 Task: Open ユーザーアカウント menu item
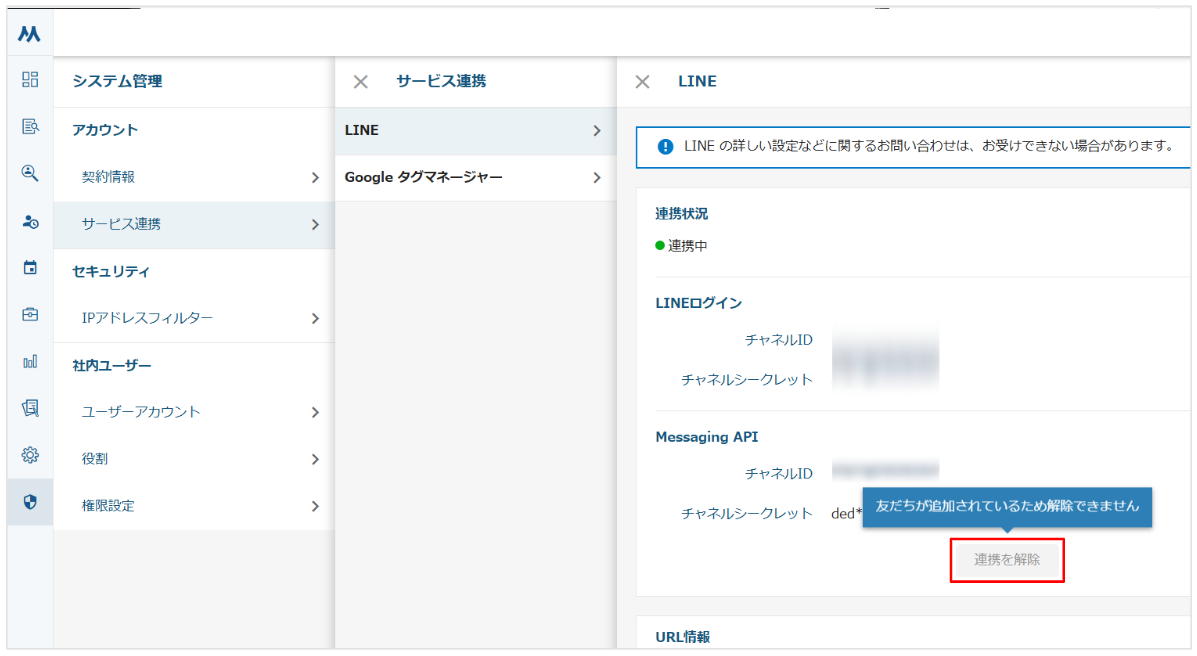193,411
